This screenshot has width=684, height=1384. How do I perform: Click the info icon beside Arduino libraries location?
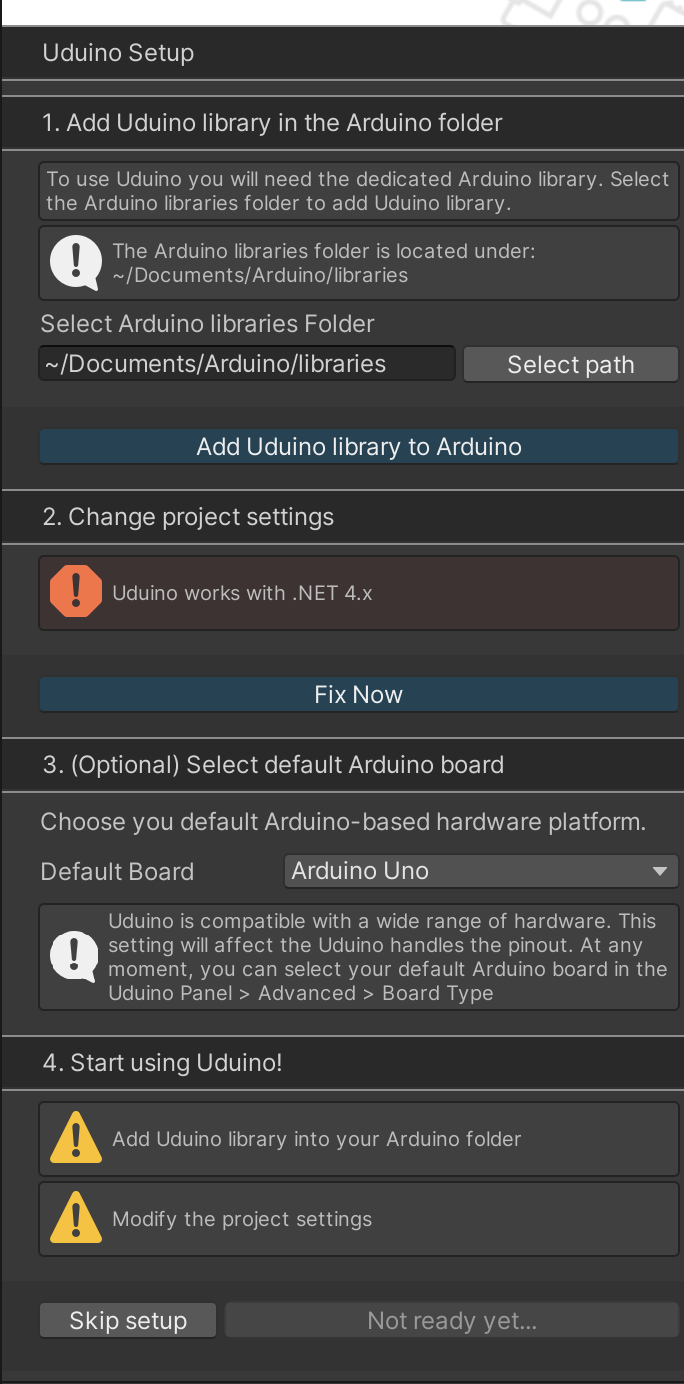point(76,262)
